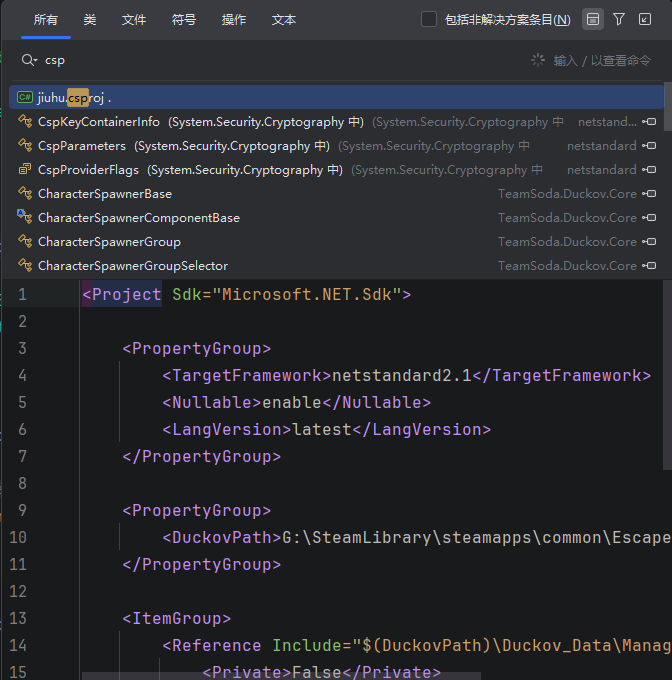Screen dimensions: 672x680
Task: Click the assembly icon on the CspParameters row
Action: tap(649, 146)
